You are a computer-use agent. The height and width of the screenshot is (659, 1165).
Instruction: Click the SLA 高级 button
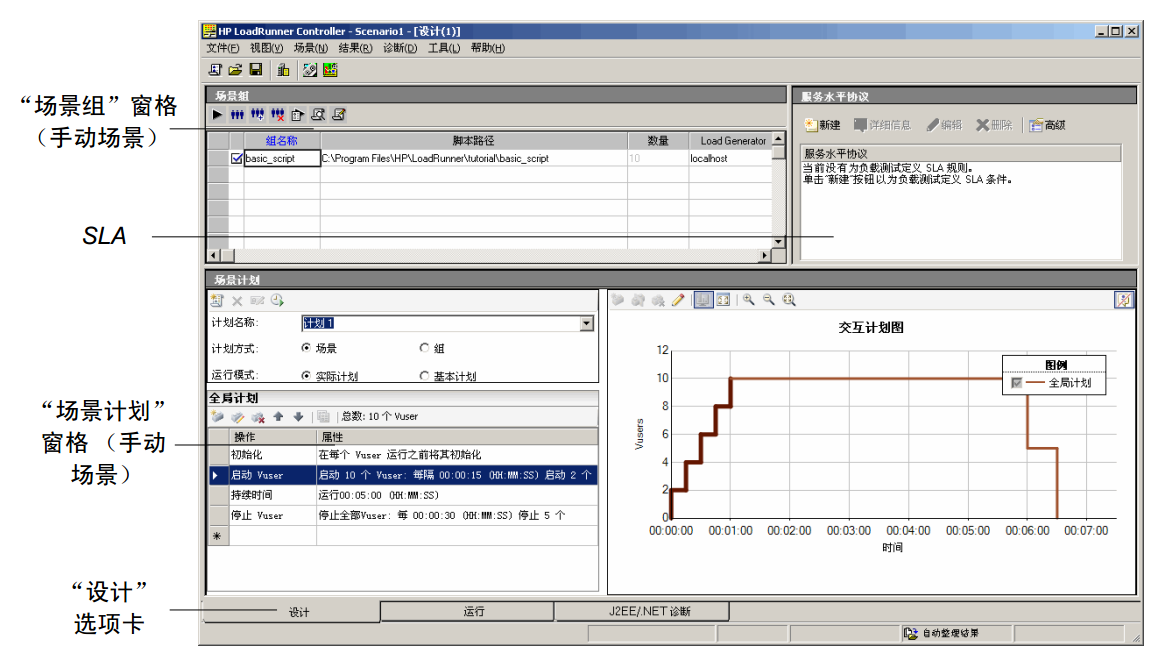(1048, 125)
